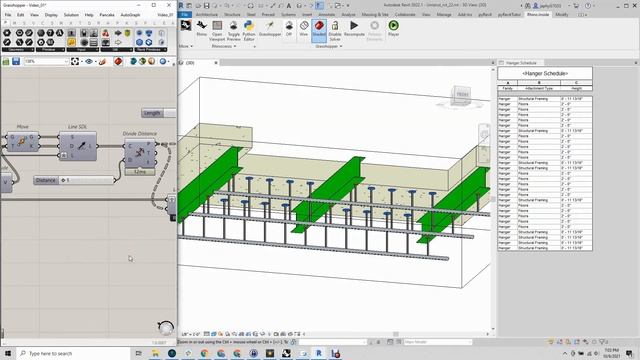Image resolution: width=640 pixels, height=360 pixels.
Task: Click Open Viewport in Rhinoceros panel
Action: click(x=217, y=31)
